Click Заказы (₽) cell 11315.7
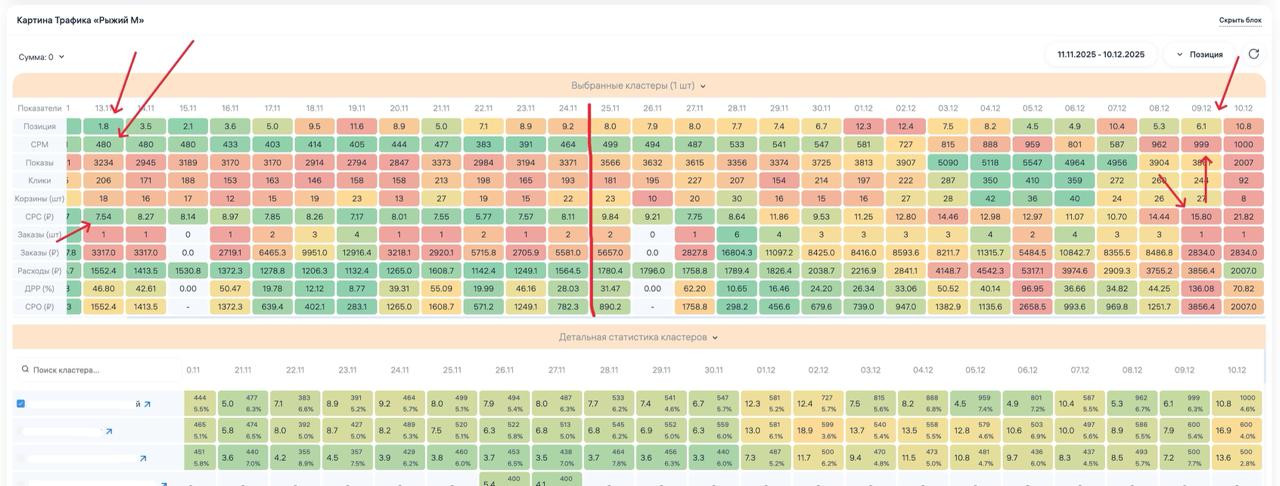The image size is (1280, 486). 990,252
